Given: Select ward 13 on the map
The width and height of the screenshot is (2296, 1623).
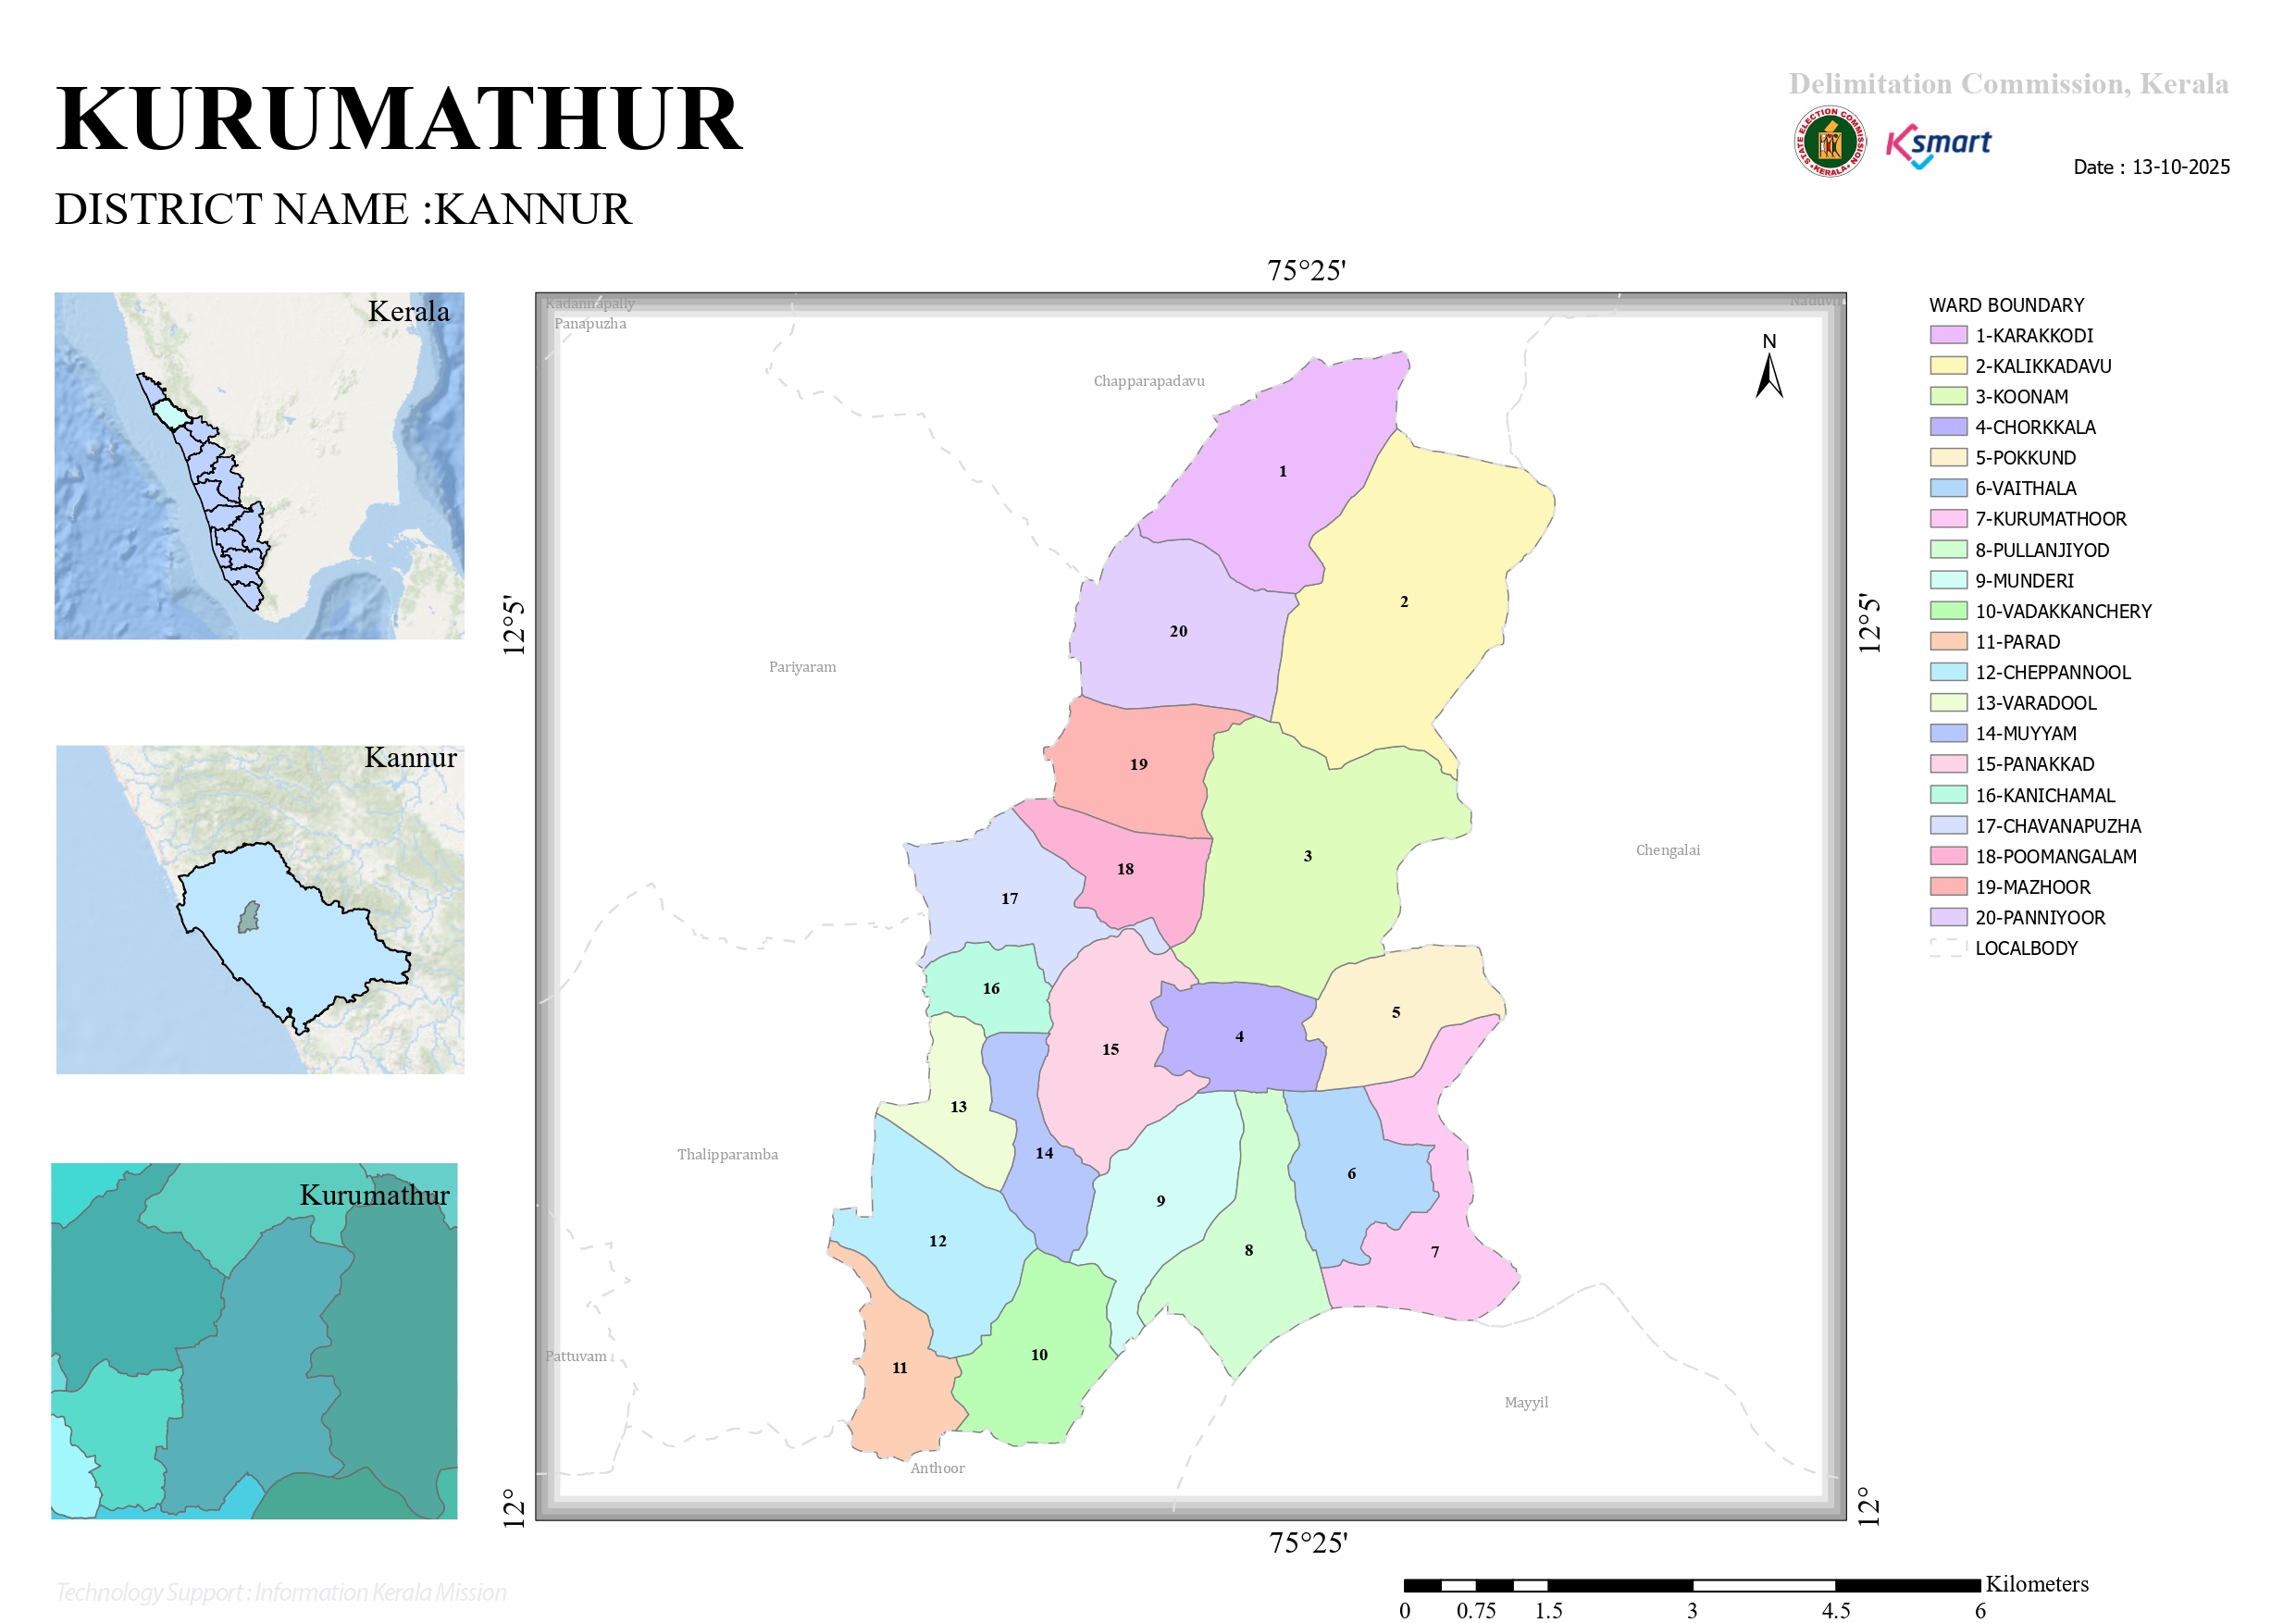Looking at the screenshot, I should (x=958, y=1107).
